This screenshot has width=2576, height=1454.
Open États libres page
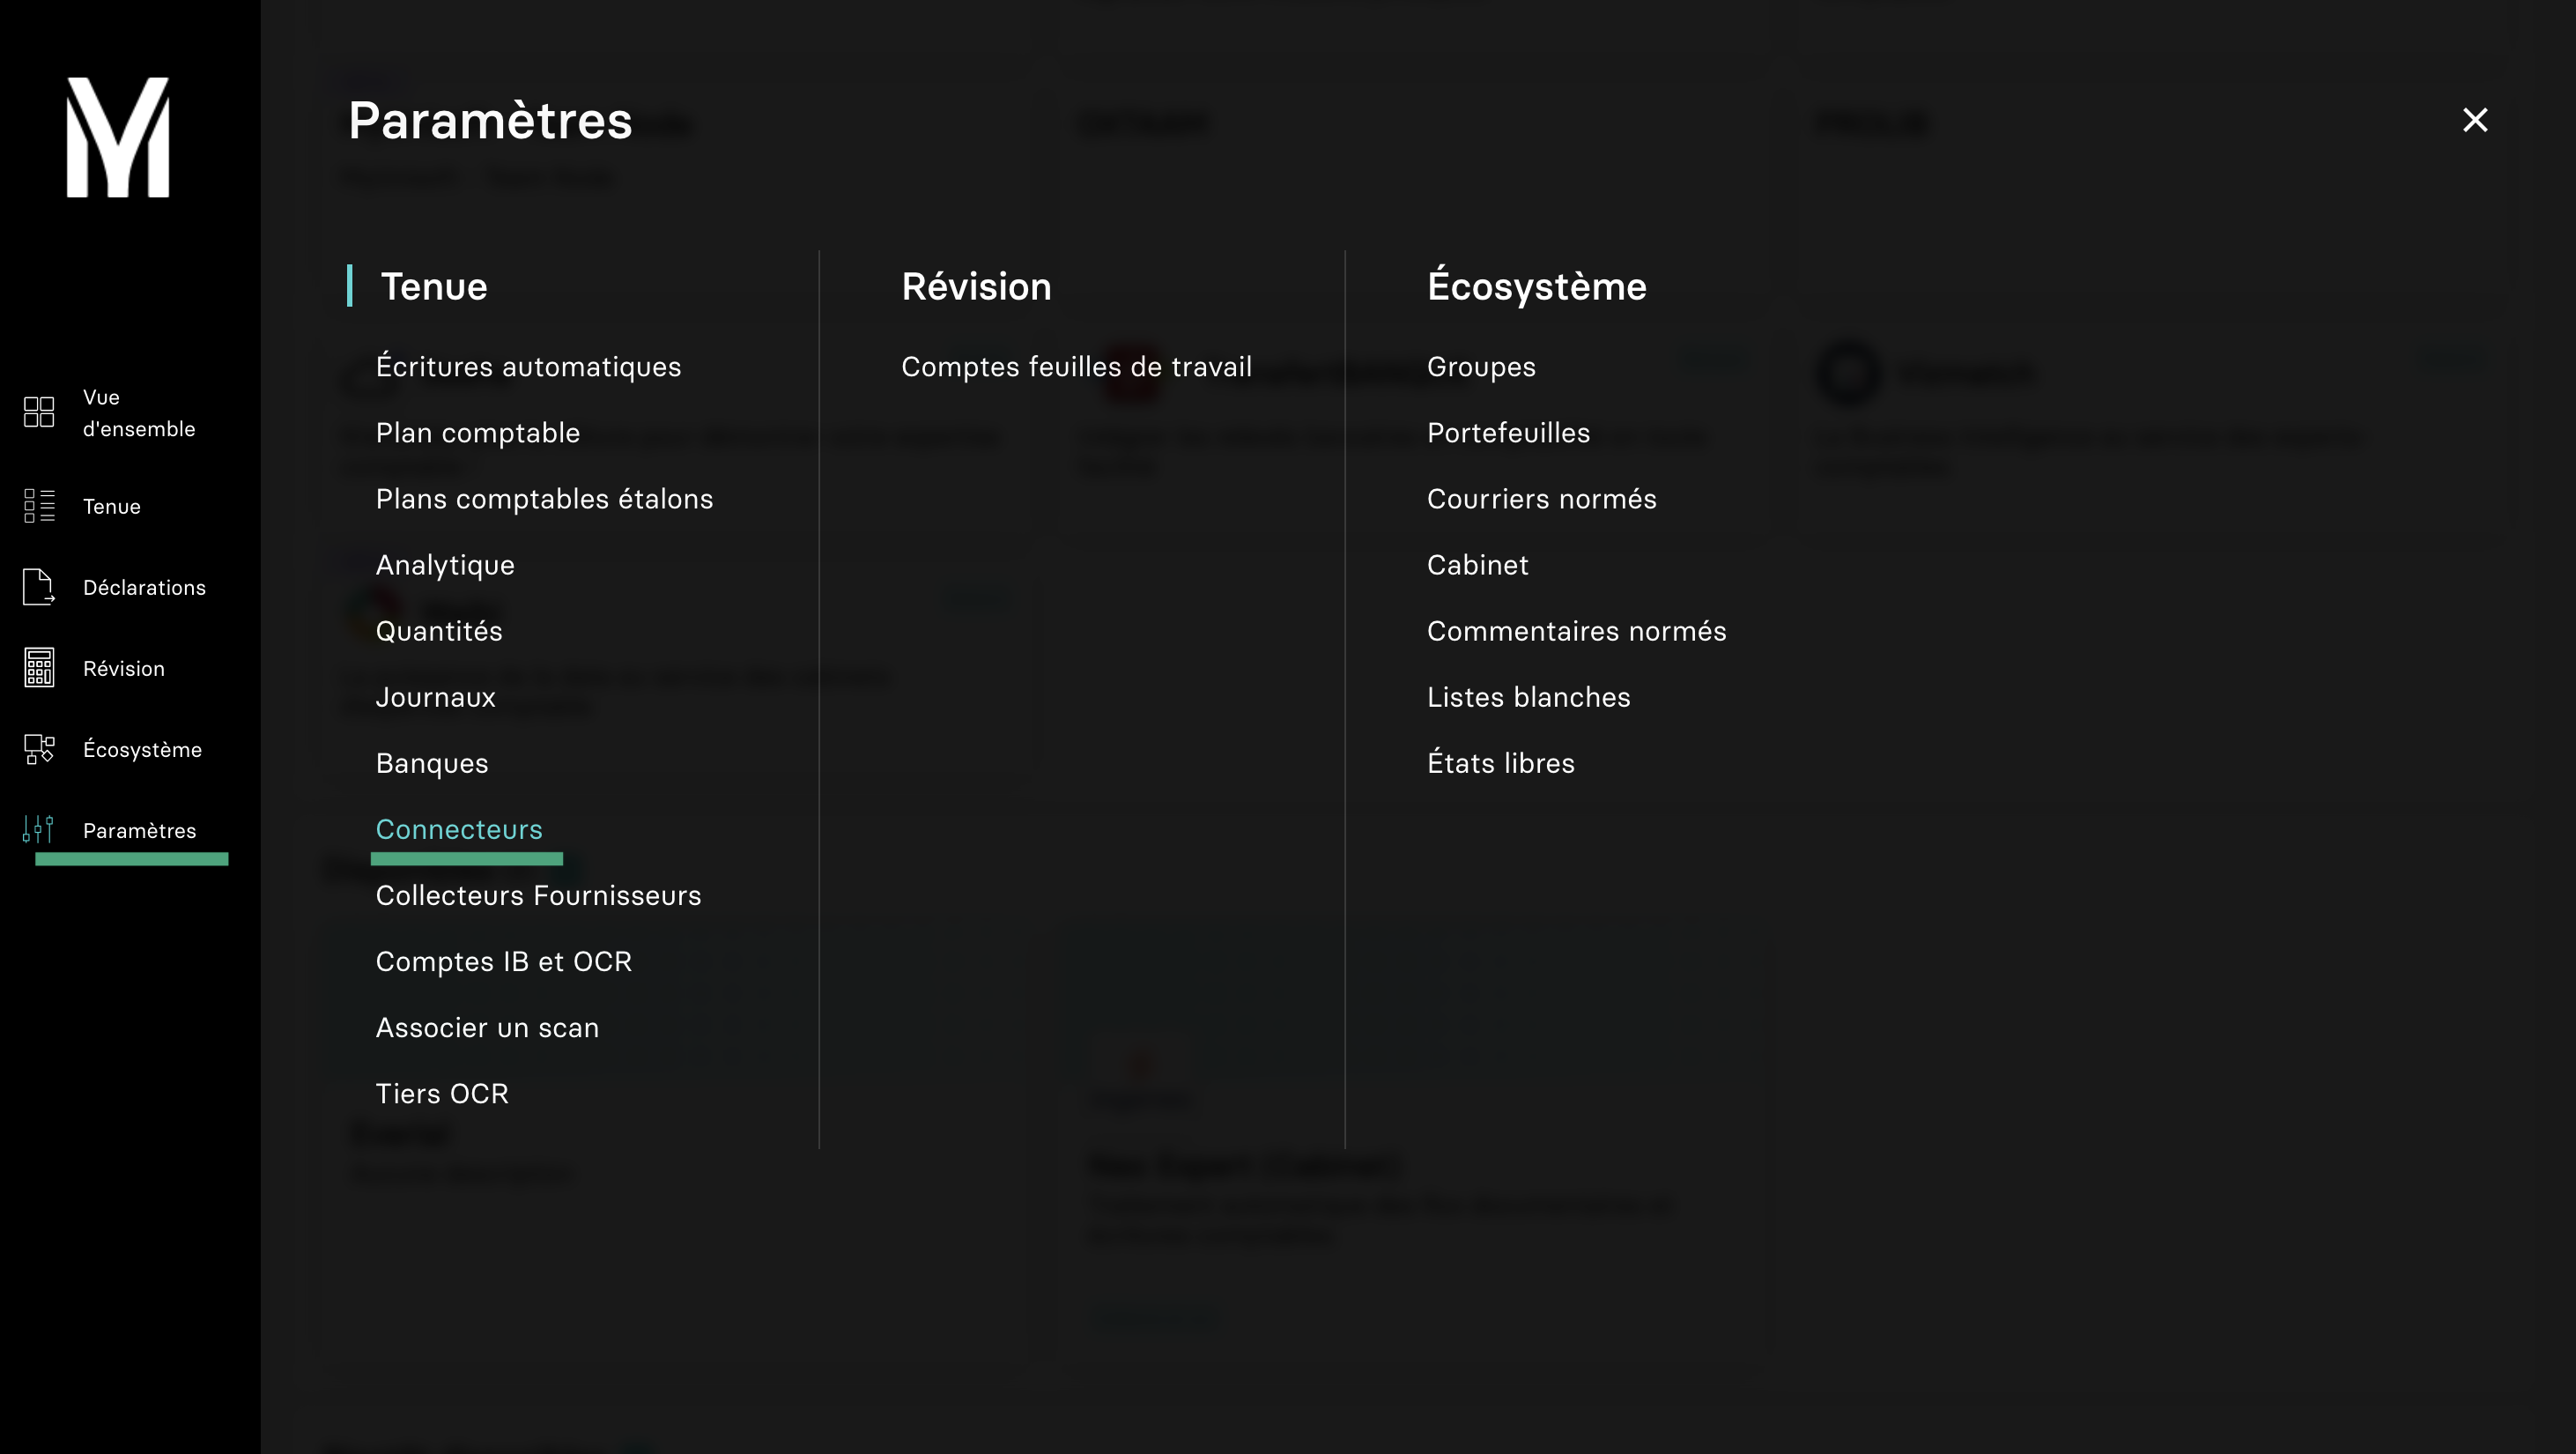tap(1500, 763)
